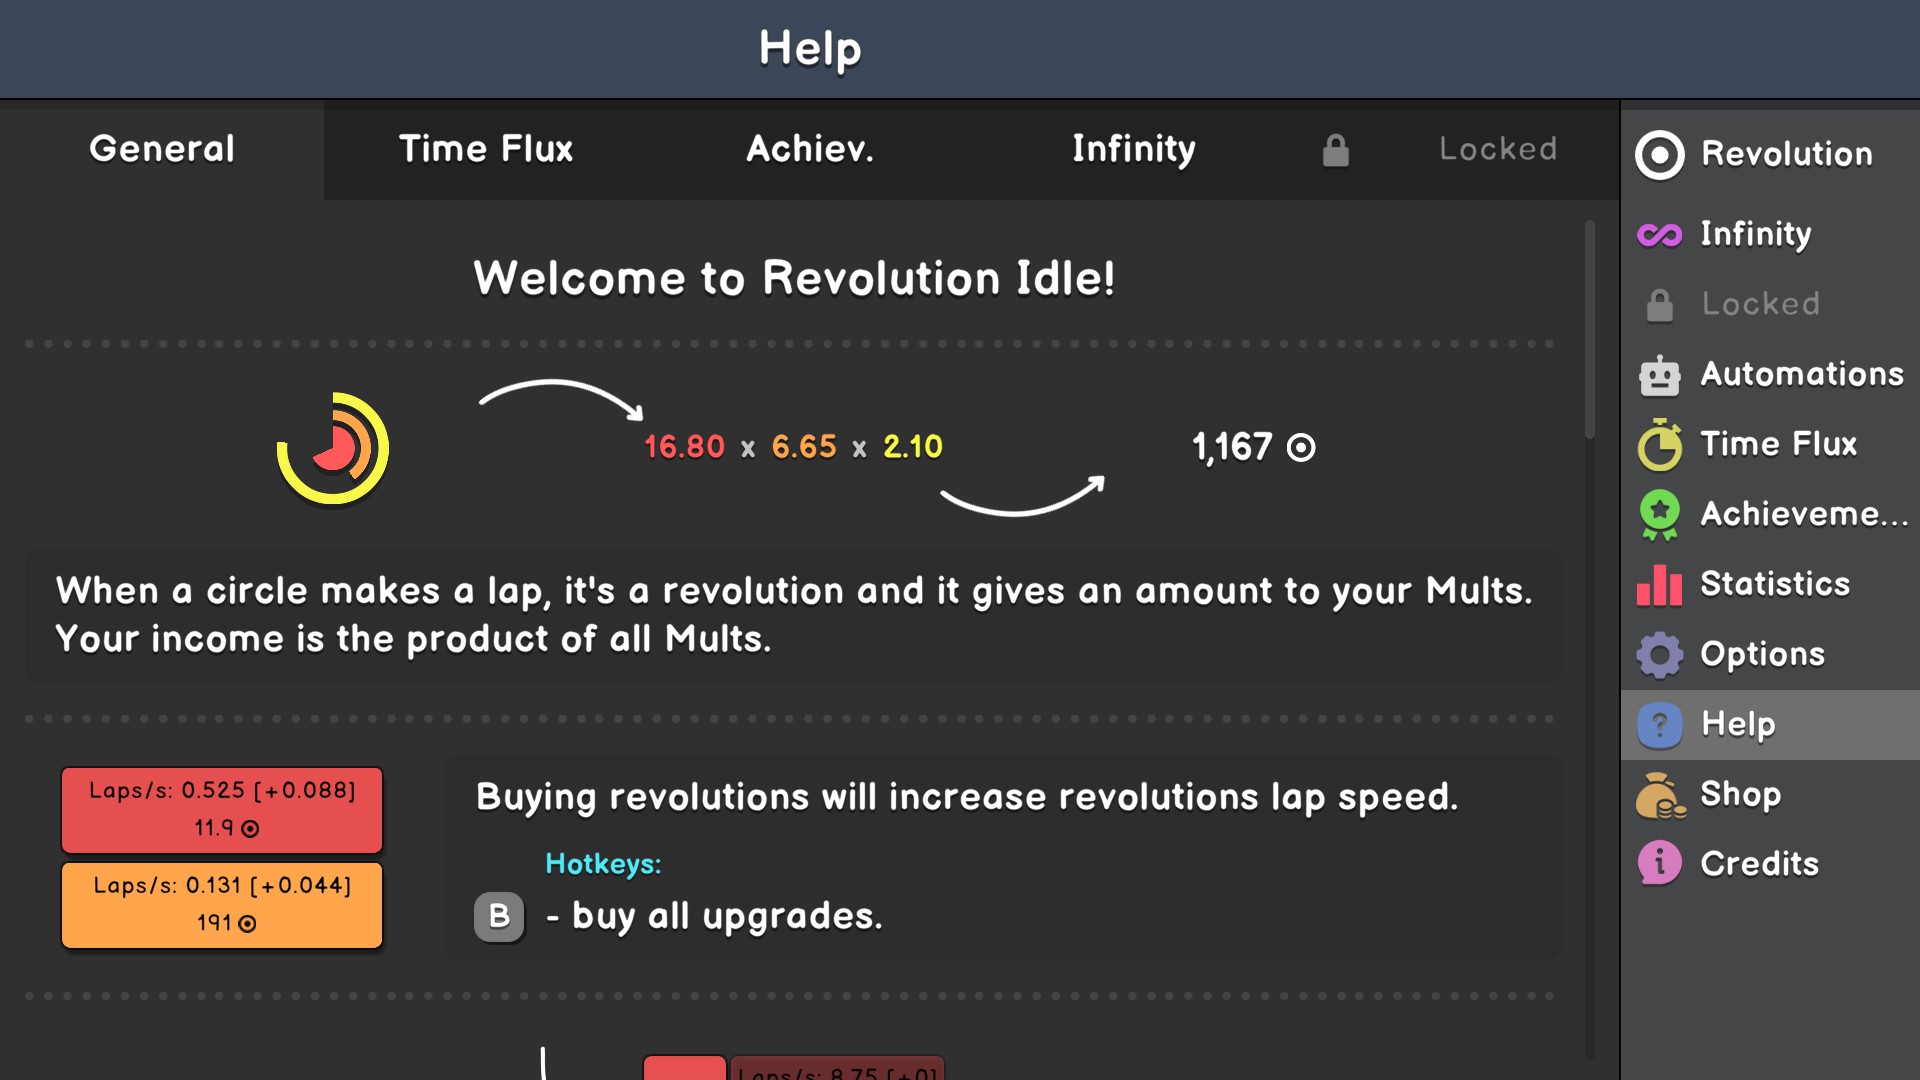1920x1080 pixels.
Task: Click the help page vertical scrollbar
Action: point(1589,330)
